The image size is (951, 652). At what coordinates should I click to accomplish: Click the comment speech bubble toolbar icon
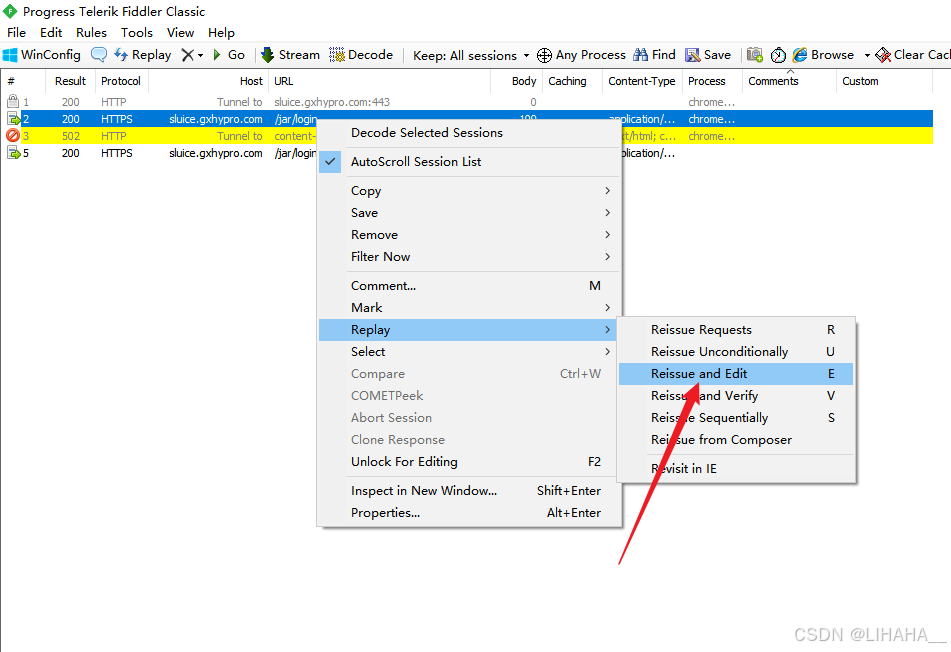(x=99, y=55)
